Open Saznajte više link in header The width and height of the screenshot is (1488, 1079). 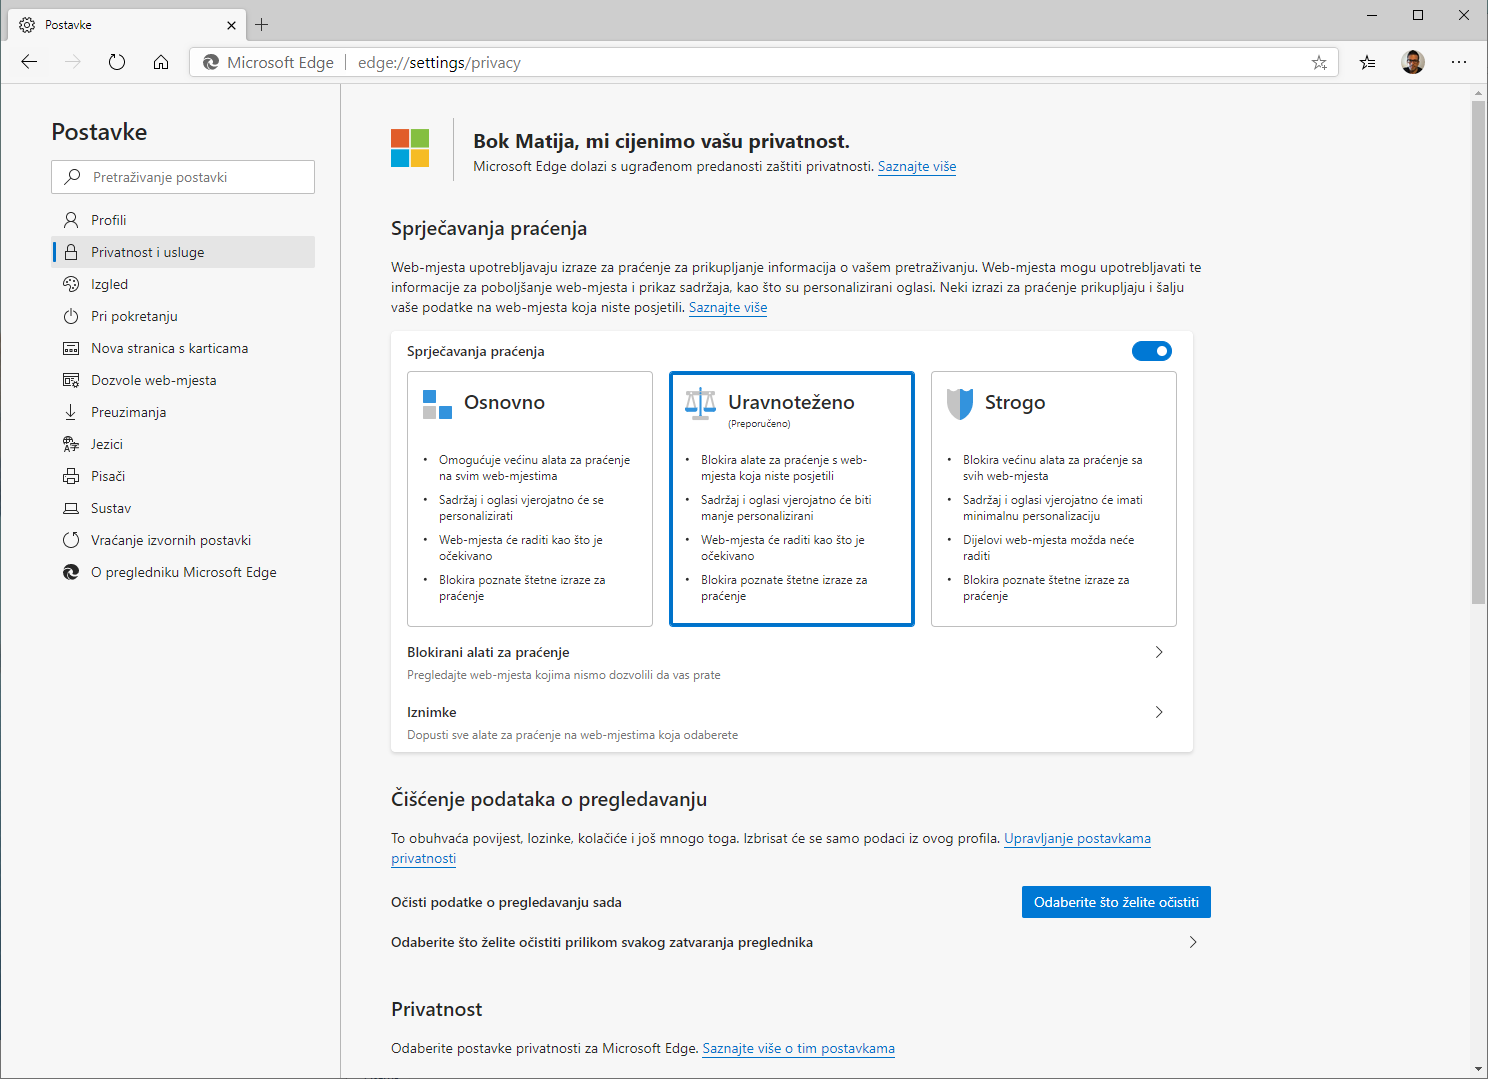917,167
